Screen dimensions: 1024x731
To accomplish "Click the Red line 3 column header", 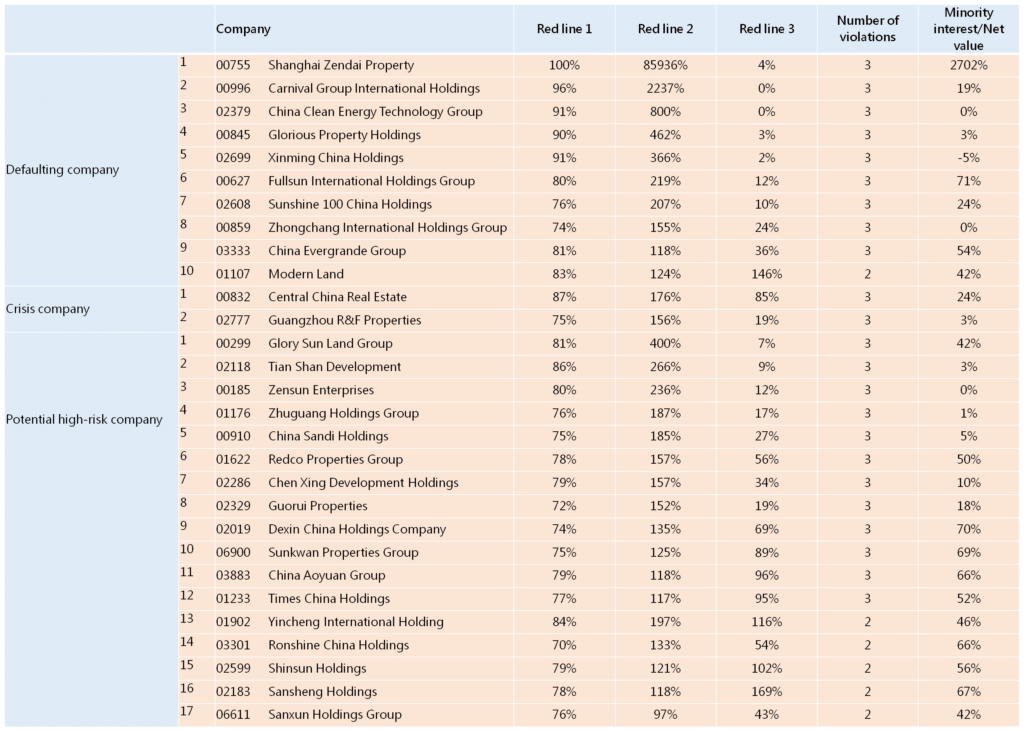I will pyautogui.click(x=766, y=29).
